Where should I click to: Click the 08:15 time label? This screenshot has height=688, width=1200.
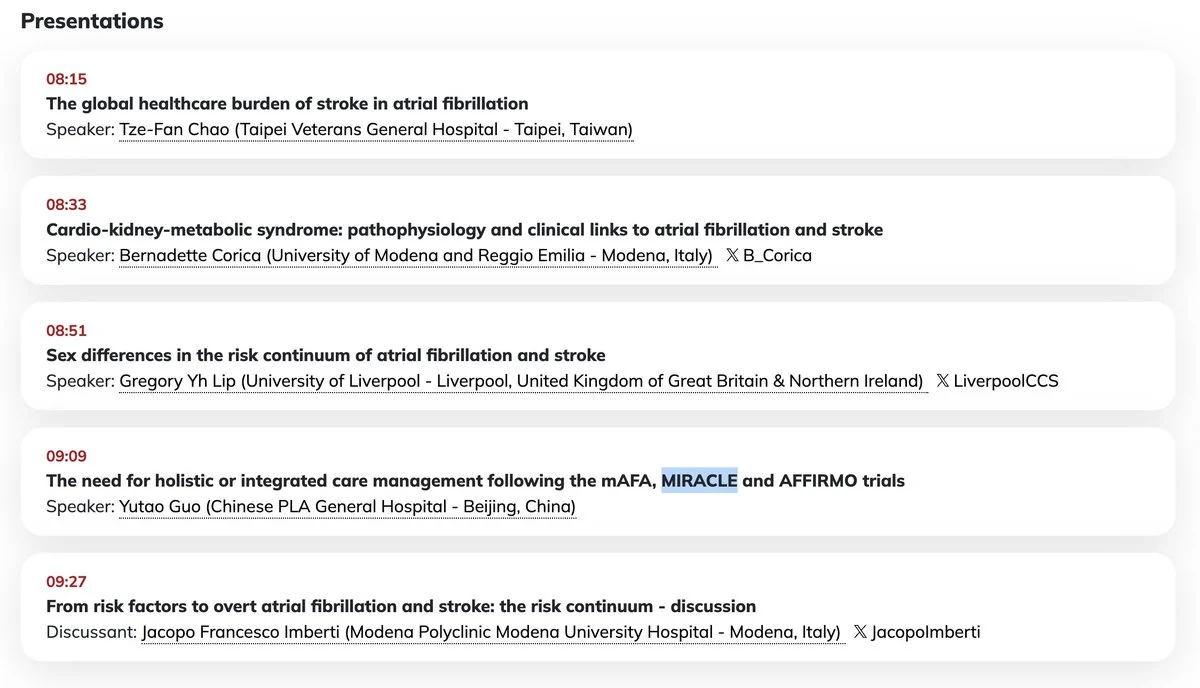67,79
